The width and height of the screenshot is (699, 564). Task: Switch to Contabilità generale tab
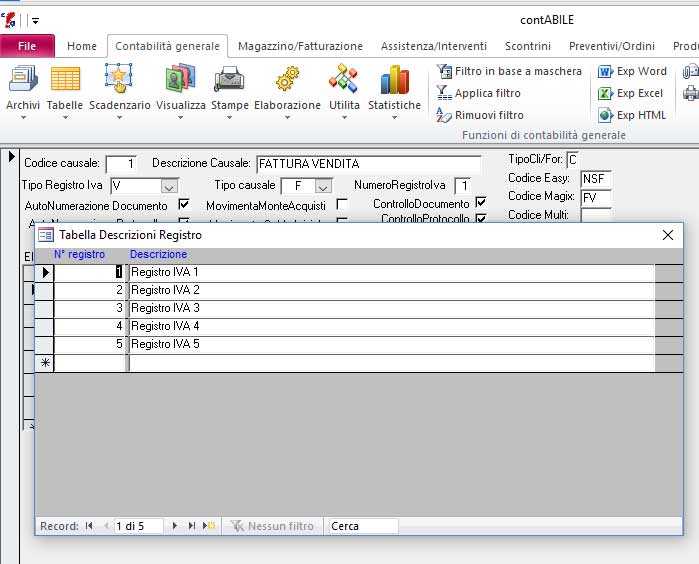coord(168,46)
